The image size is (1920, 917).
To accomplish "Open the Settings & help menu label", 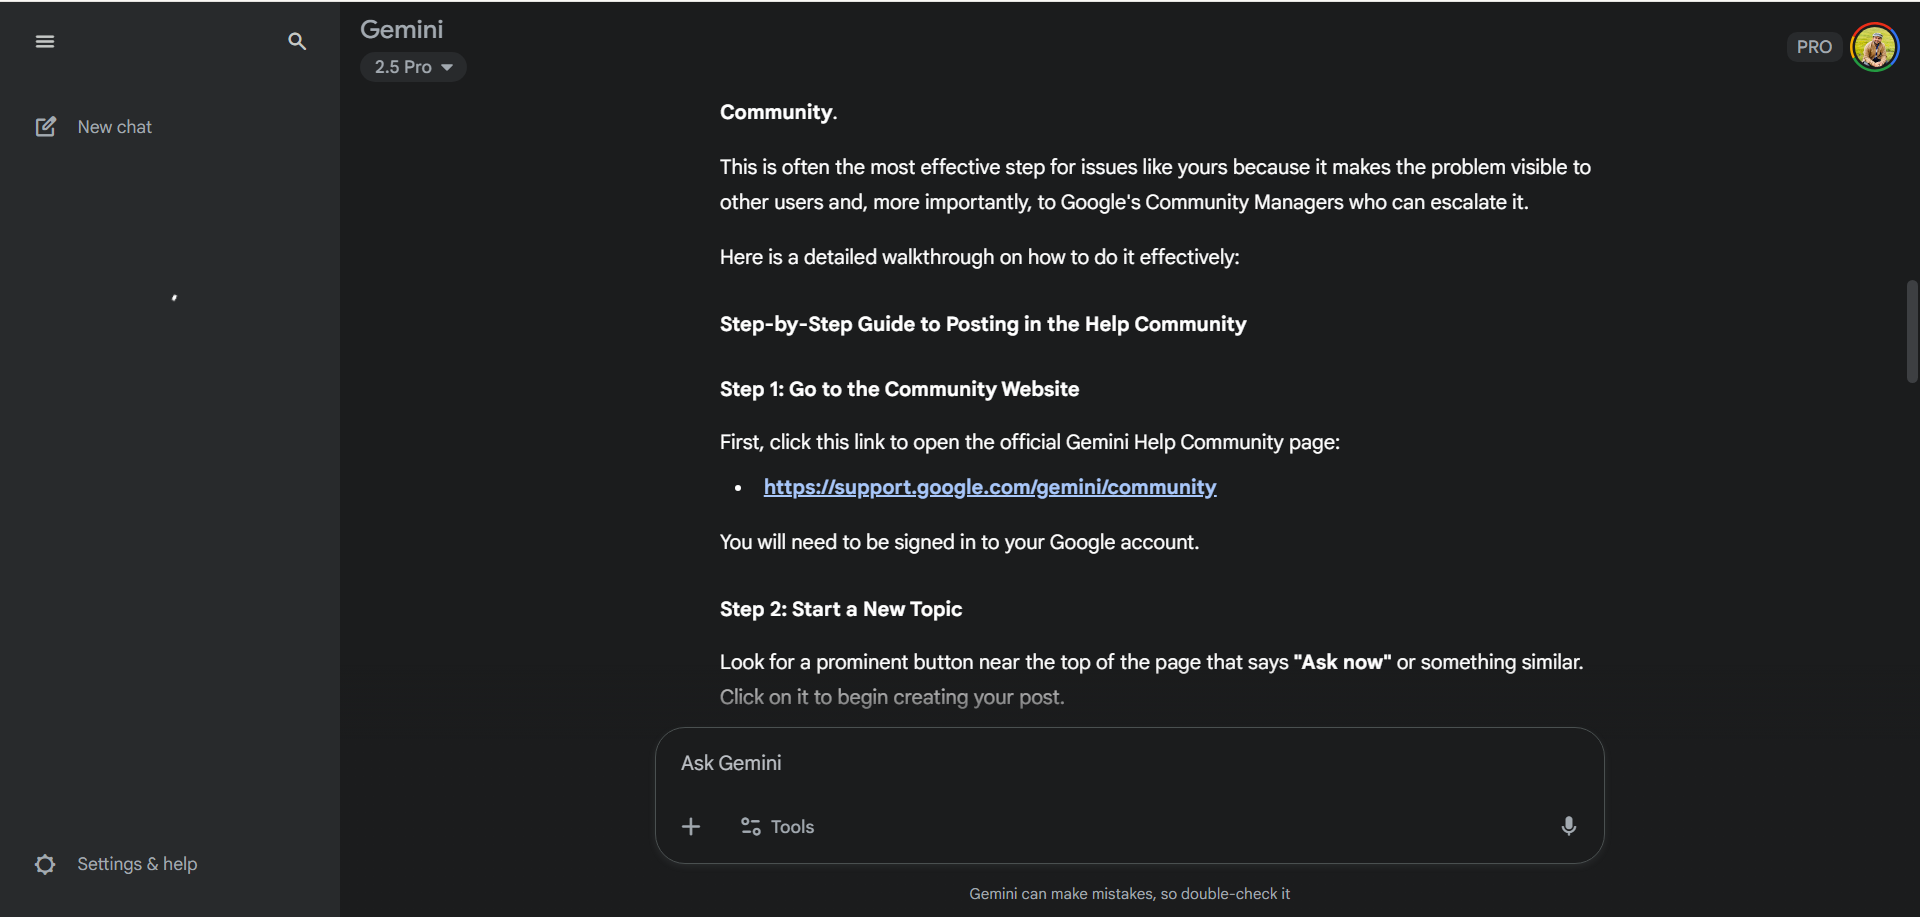I will pyautogui.click(x=137, y=864).
